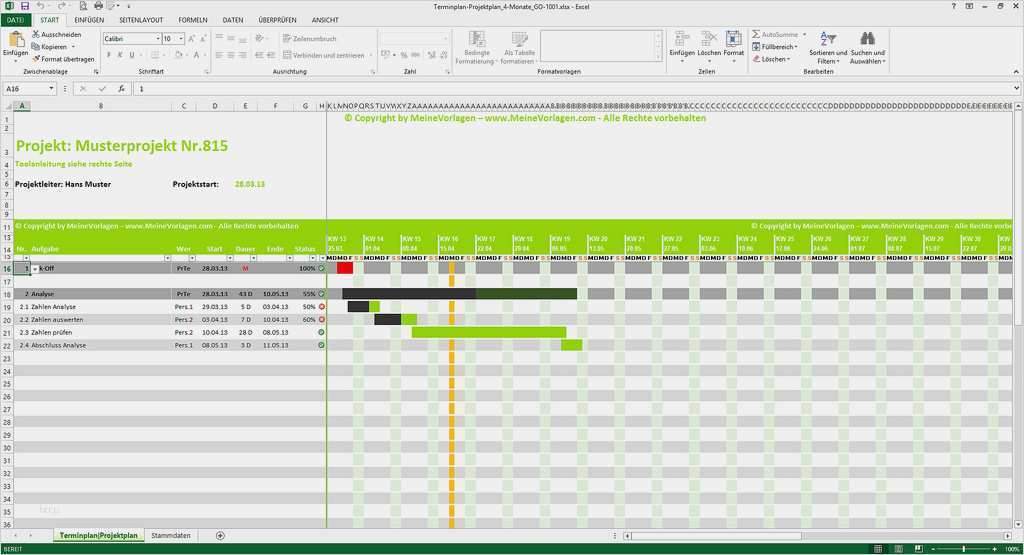Click the quick print printer icon
Screen dimensions: 1024x555
(x=99, y=6)
